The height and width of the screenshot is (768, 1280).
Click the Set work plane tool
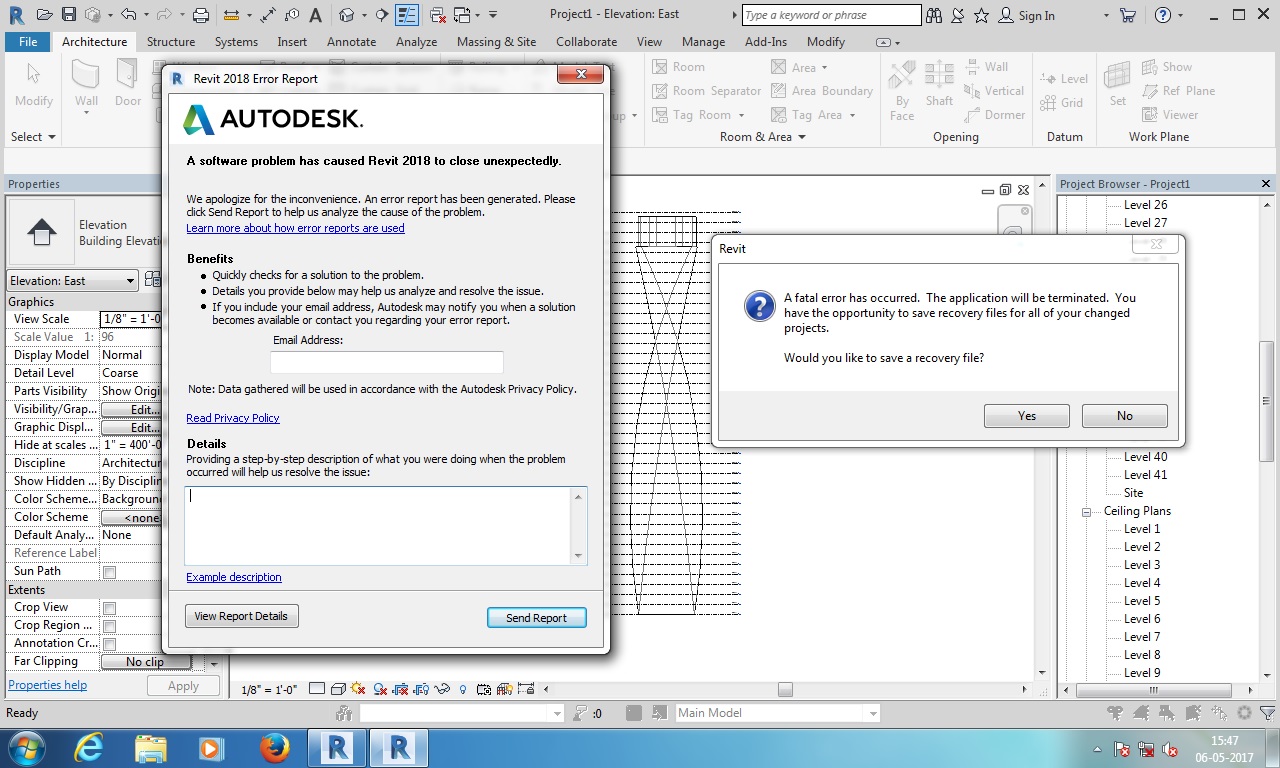1118,84
